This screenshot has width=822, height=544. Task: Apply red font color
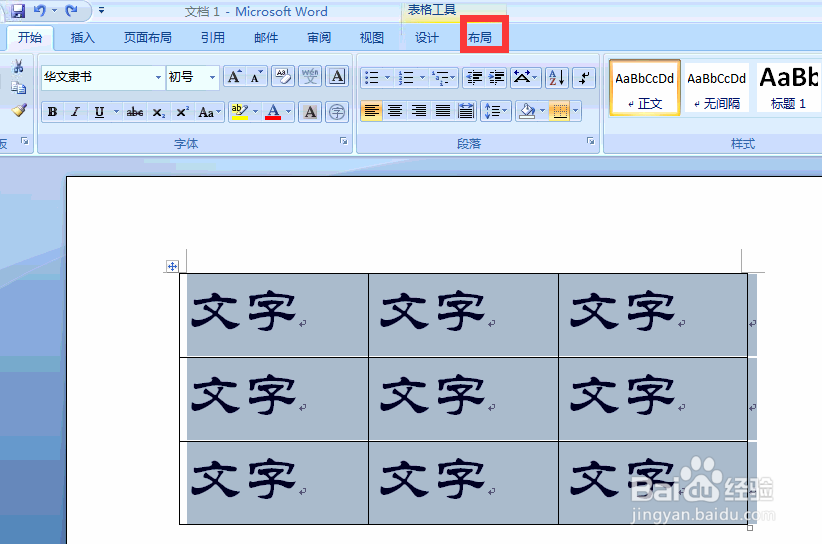(273, 112)
